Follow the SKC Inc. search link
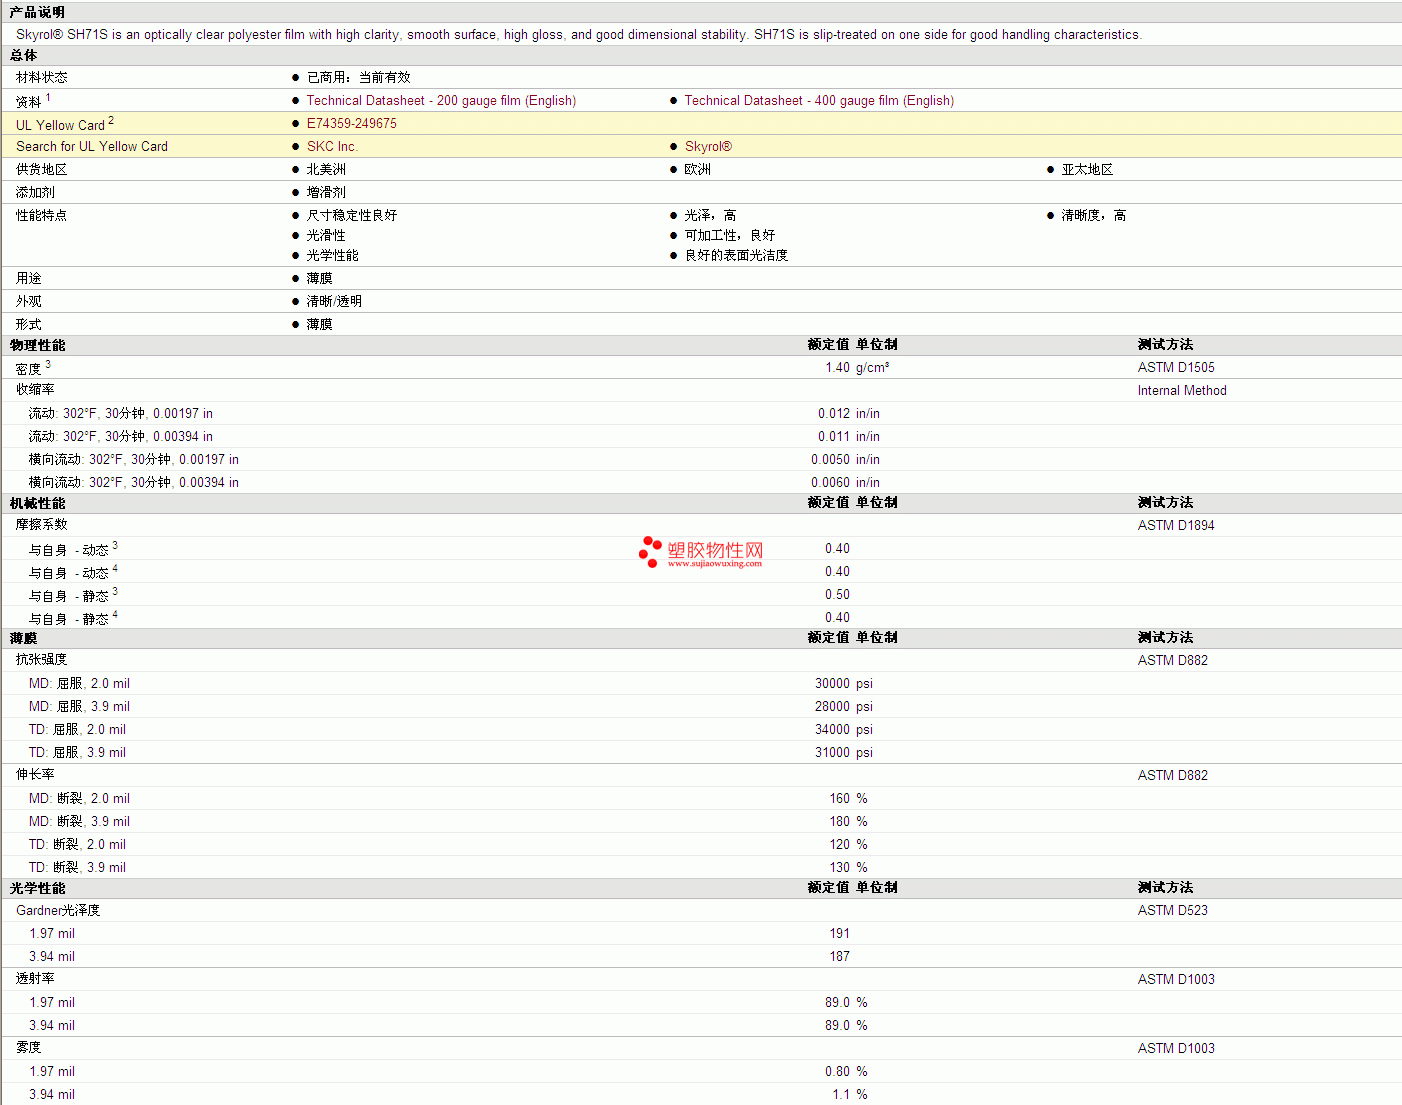Image resolution: width=1402 pixels, height=1105 pixels. click(332, 146)
